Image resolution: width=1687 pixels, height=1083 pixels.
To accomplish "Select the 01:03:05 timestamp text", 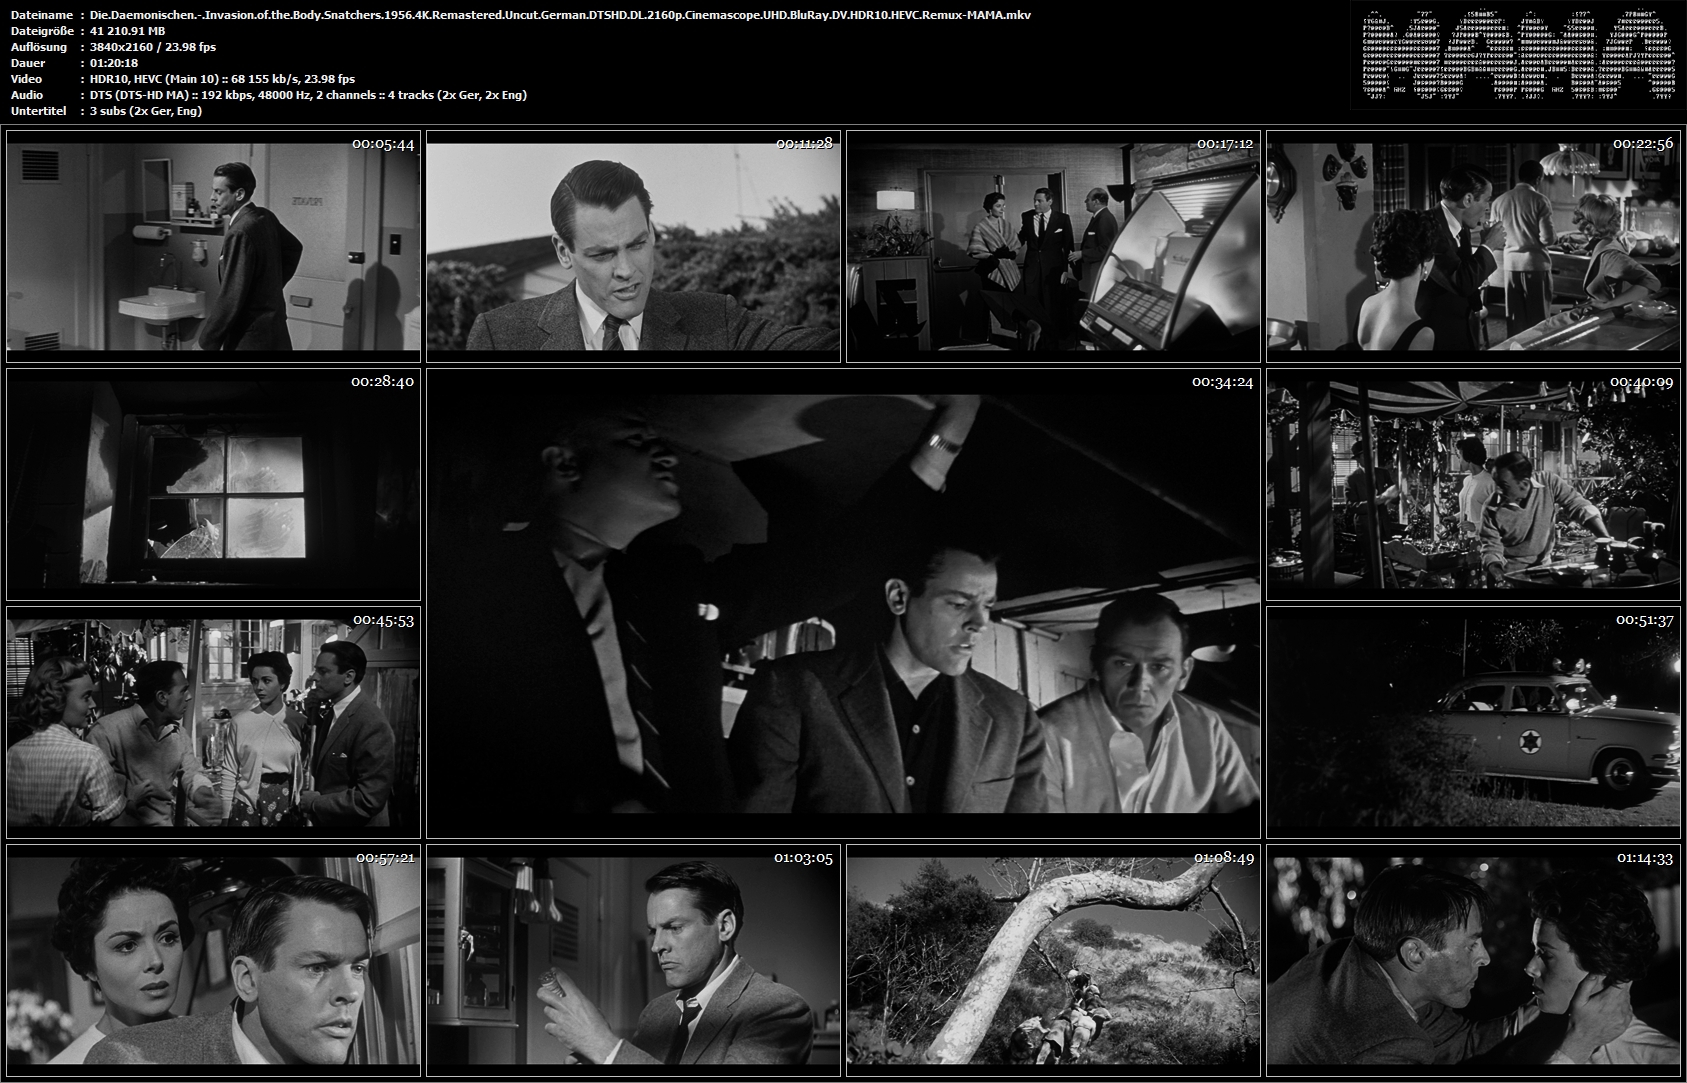I will 803,858.
